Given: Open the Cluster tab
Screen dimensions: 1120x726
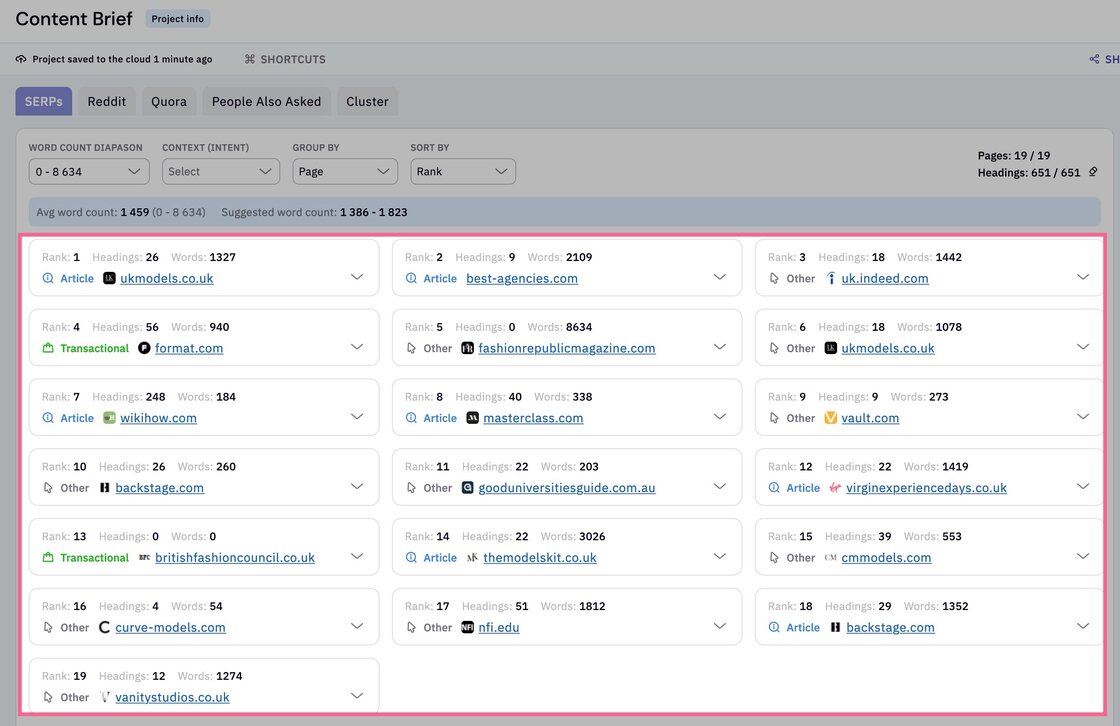Looking at the screenshot, I should click(367, 101).
